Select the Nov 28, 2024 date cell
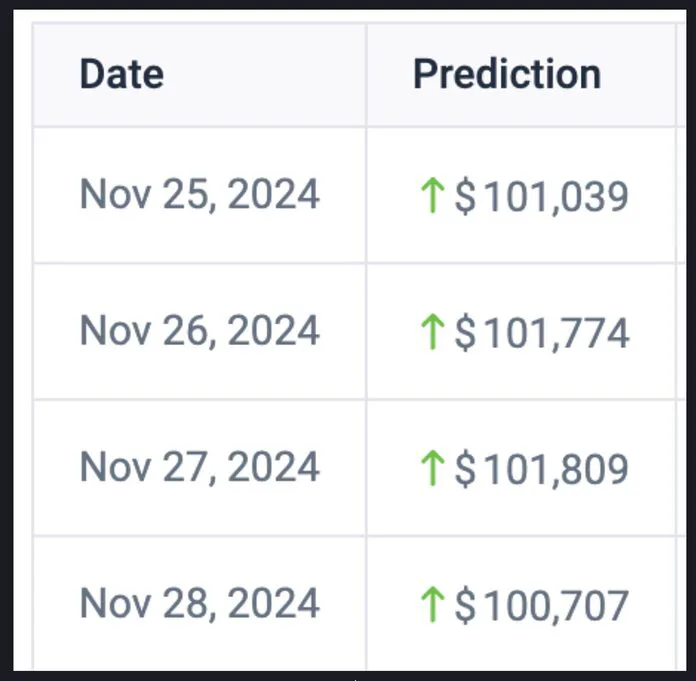 pos(199,603)
